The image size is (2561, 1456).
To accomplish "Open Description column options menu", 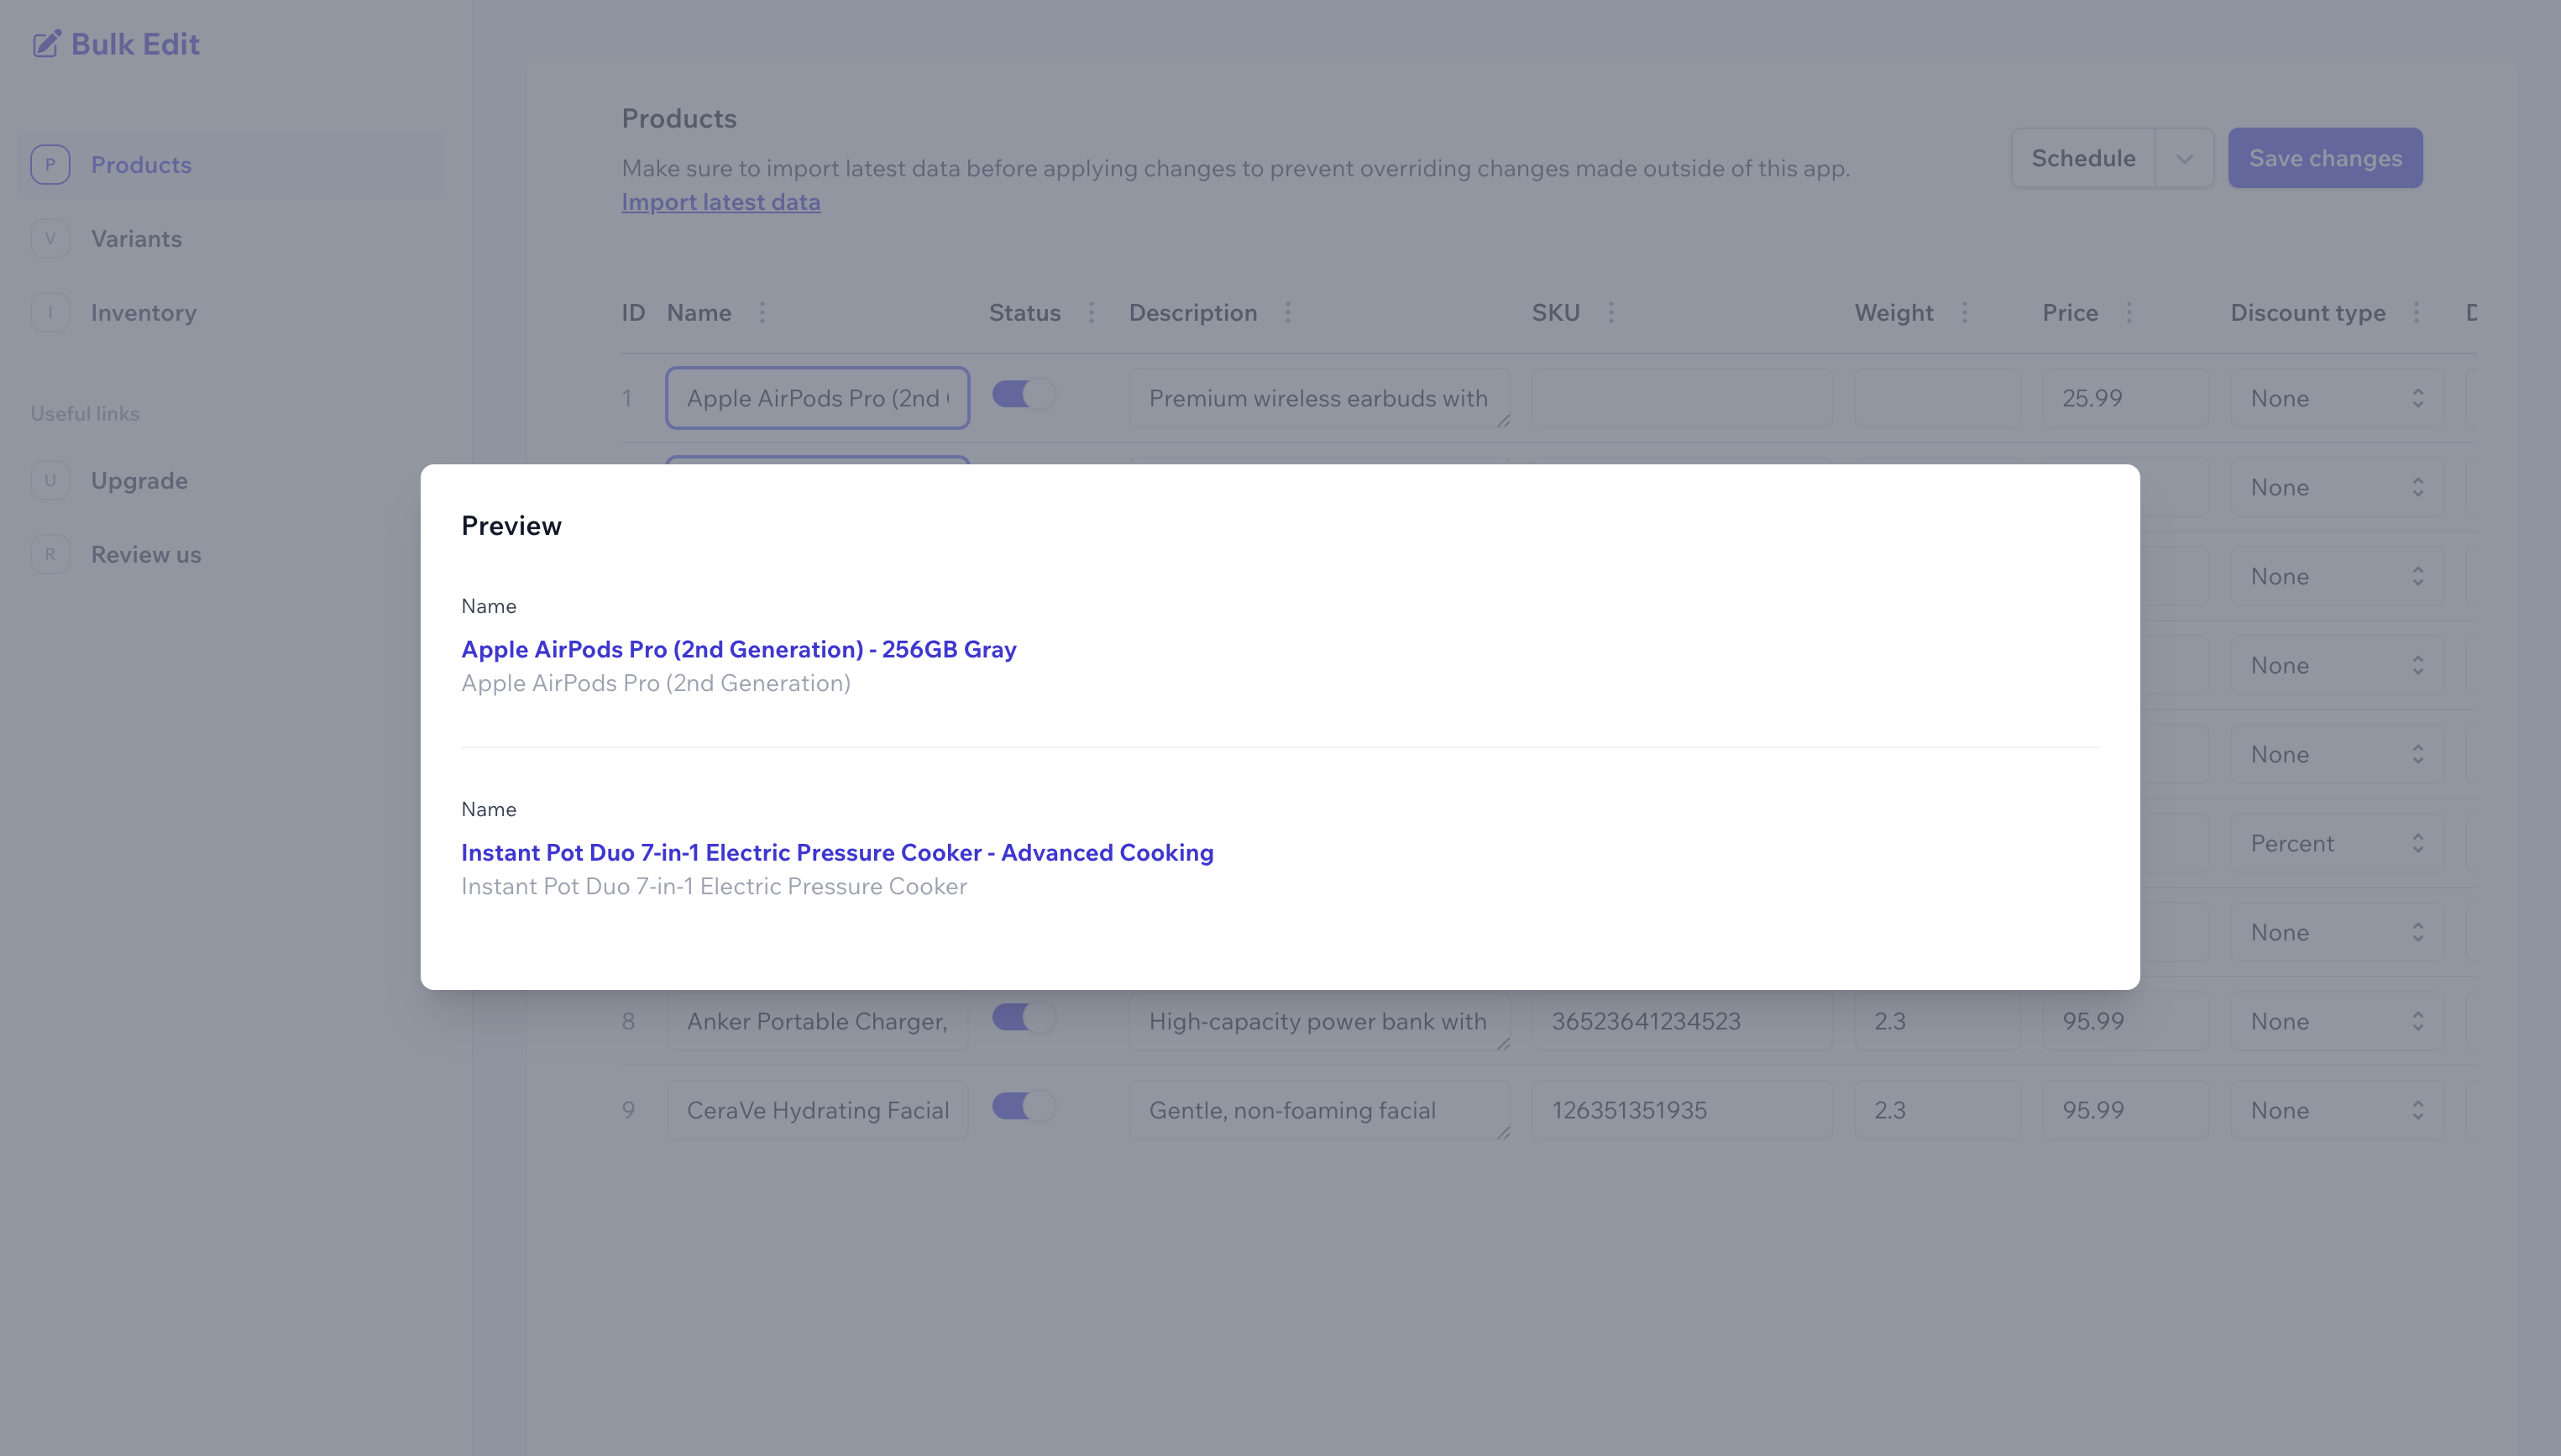I will pyautogui.click(x=1288, y=313).
